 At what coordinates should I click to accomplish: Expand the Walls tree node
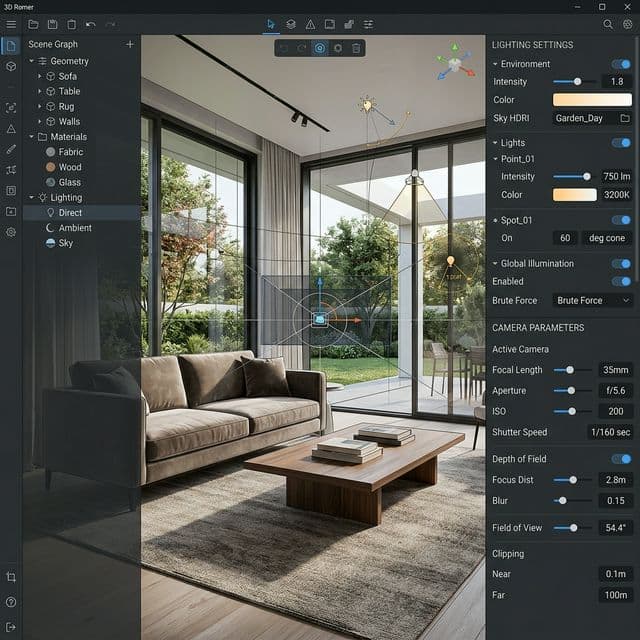pyautogui.click(x=40, y=121)
